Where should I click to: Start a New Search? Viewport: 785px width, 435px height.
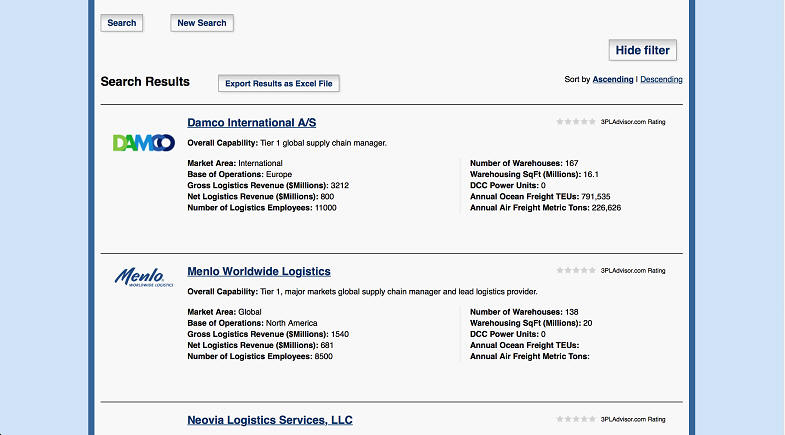(202, 23)
